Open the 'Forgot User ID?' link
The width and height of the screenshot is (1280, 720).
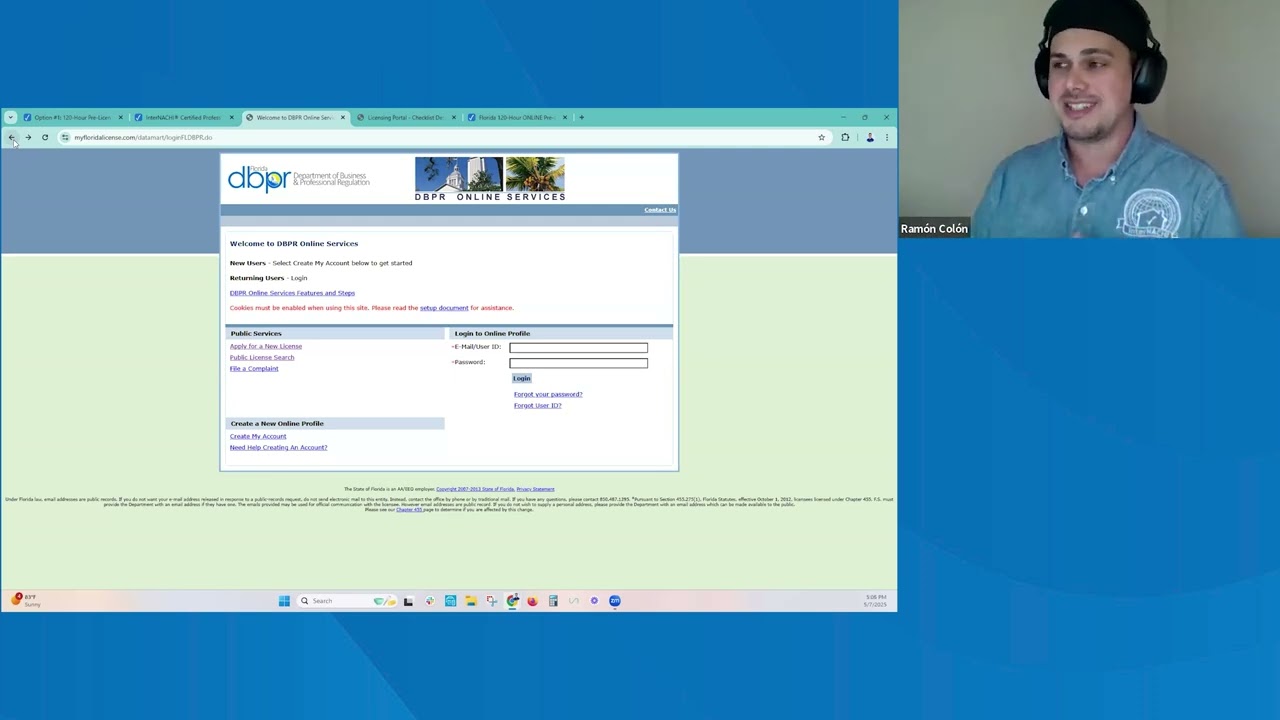coord(537,405)
